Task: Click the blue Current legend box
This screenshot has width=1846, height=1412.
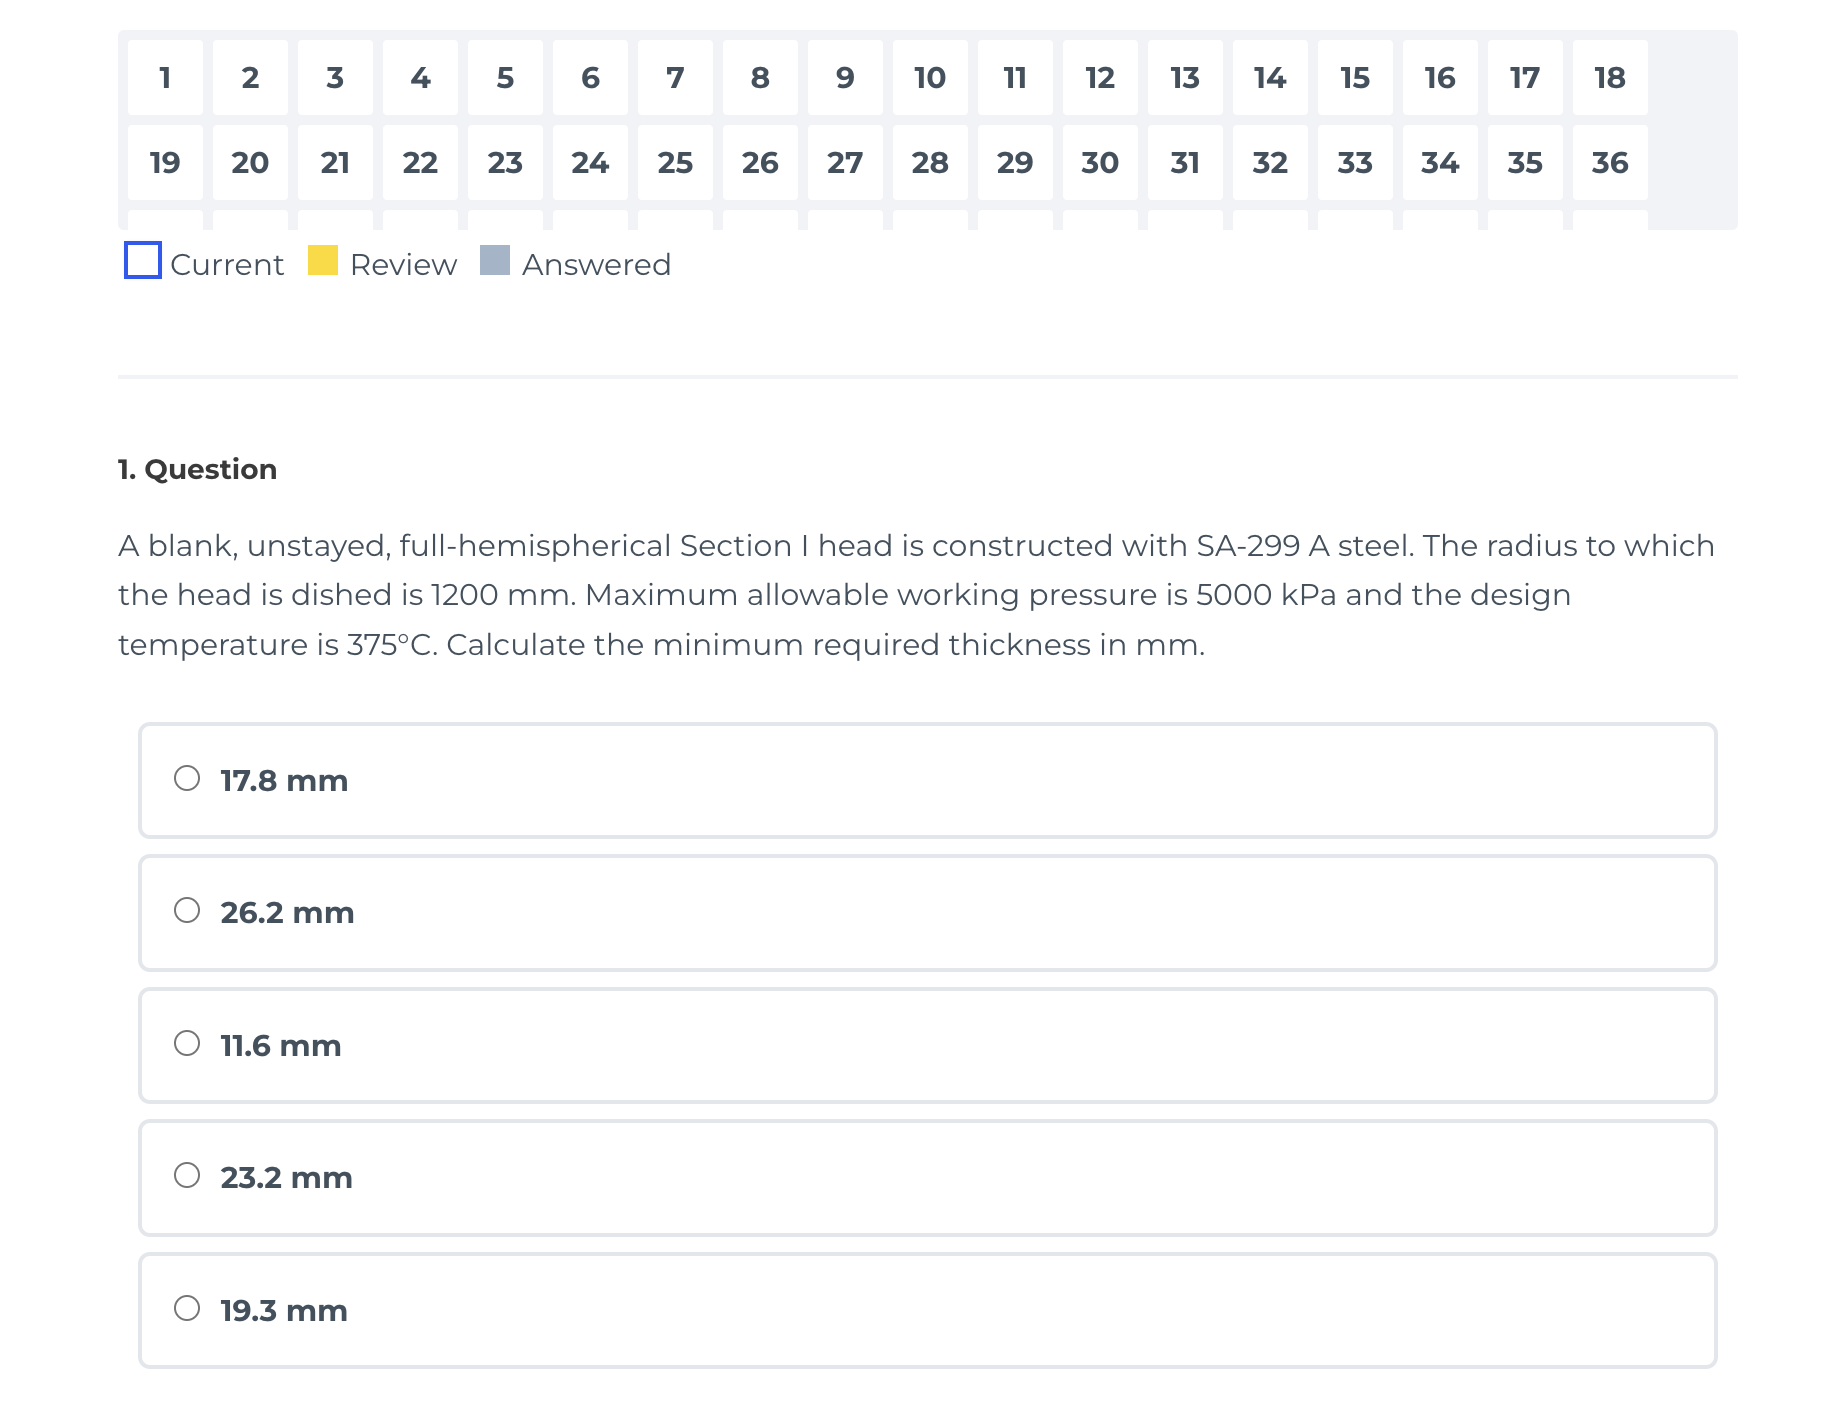Action: (x=143, y=261)
